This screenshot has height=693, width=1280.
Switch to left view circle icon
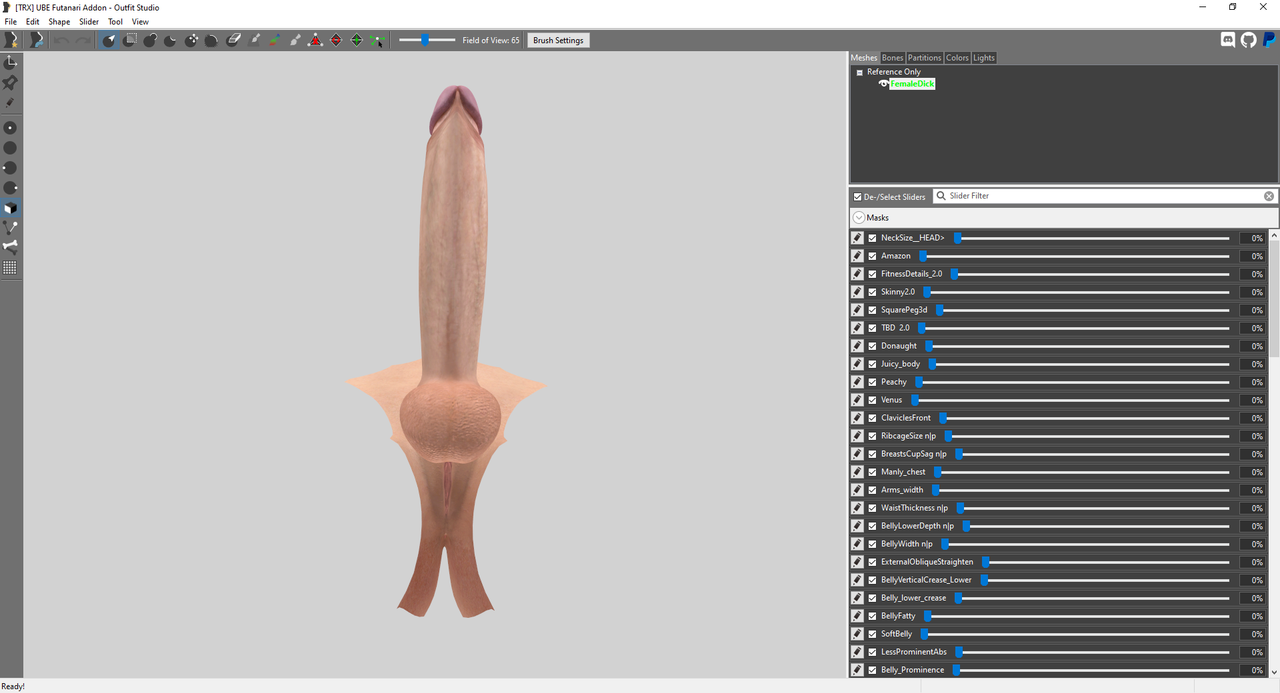tap(10, 168)
